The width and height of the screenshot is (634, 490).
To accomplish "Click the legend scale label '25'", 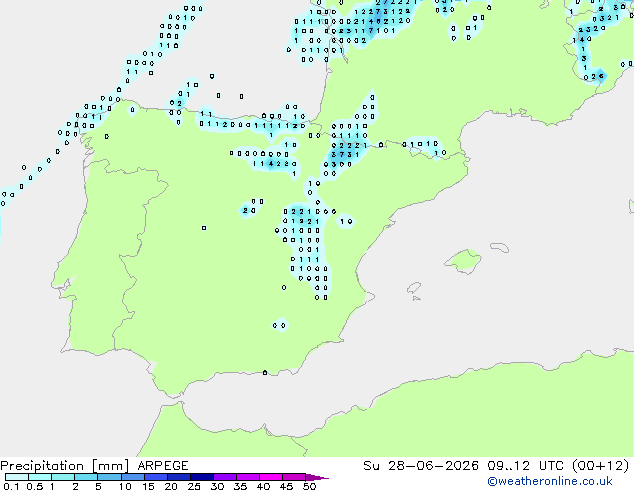I will pyautogui.click(x=194, y=486).
